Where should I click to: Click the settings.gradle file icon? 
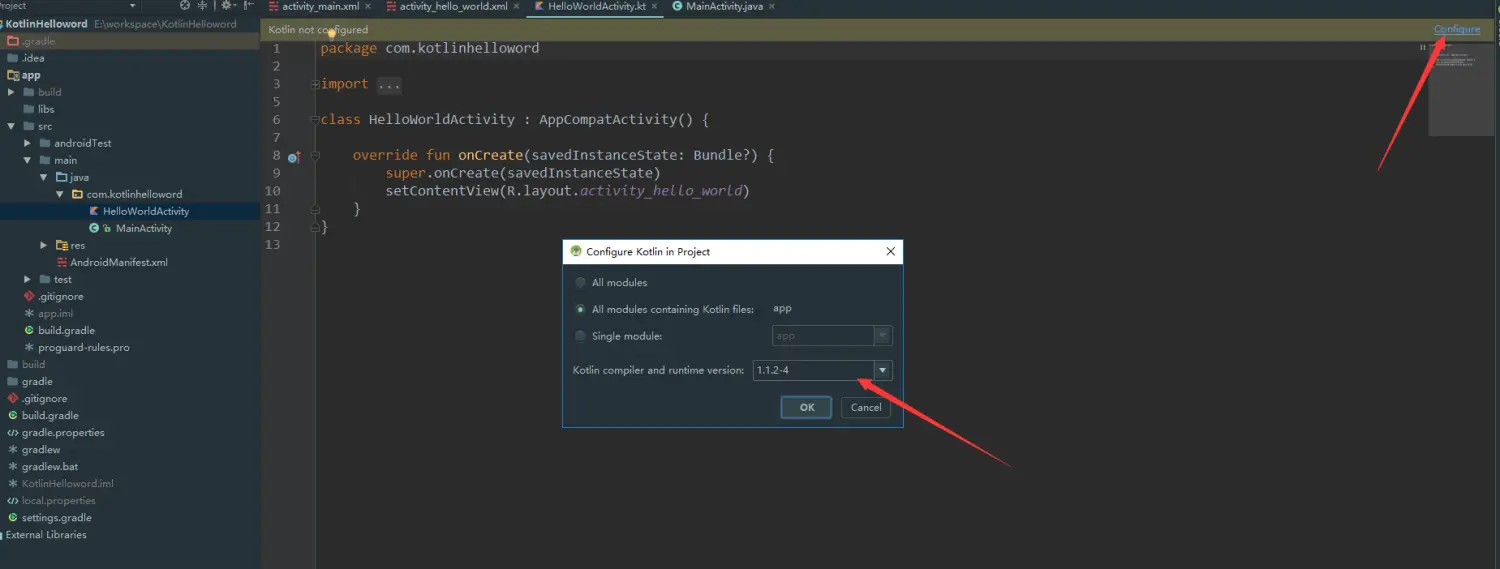click(x=13, y=518)
